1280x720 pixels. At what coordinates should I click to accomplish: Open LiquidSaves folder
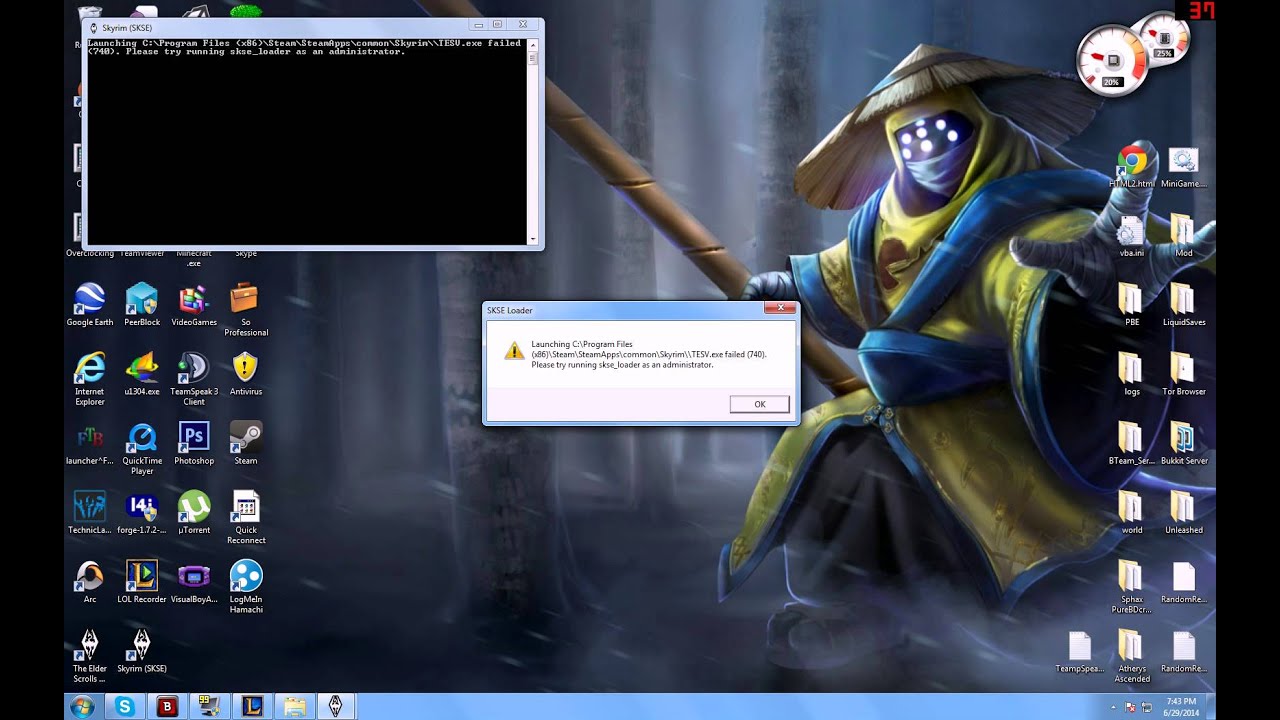point(1183,305)
